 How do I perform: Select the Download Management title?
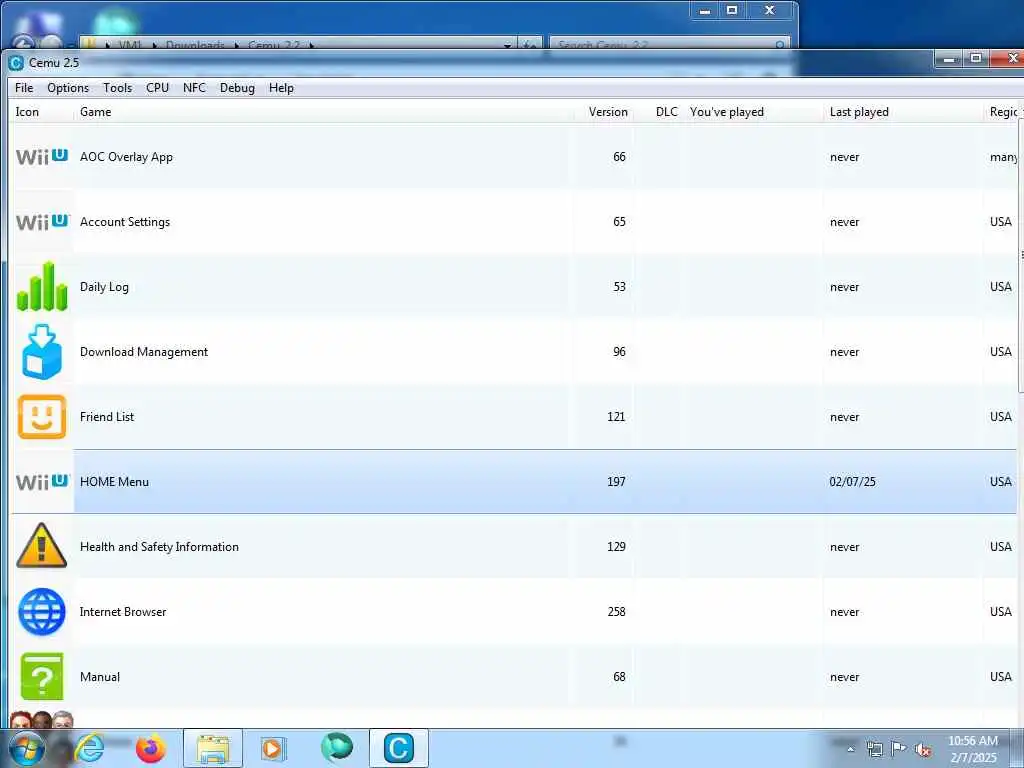pyautogui.click(x=144, y=351)
